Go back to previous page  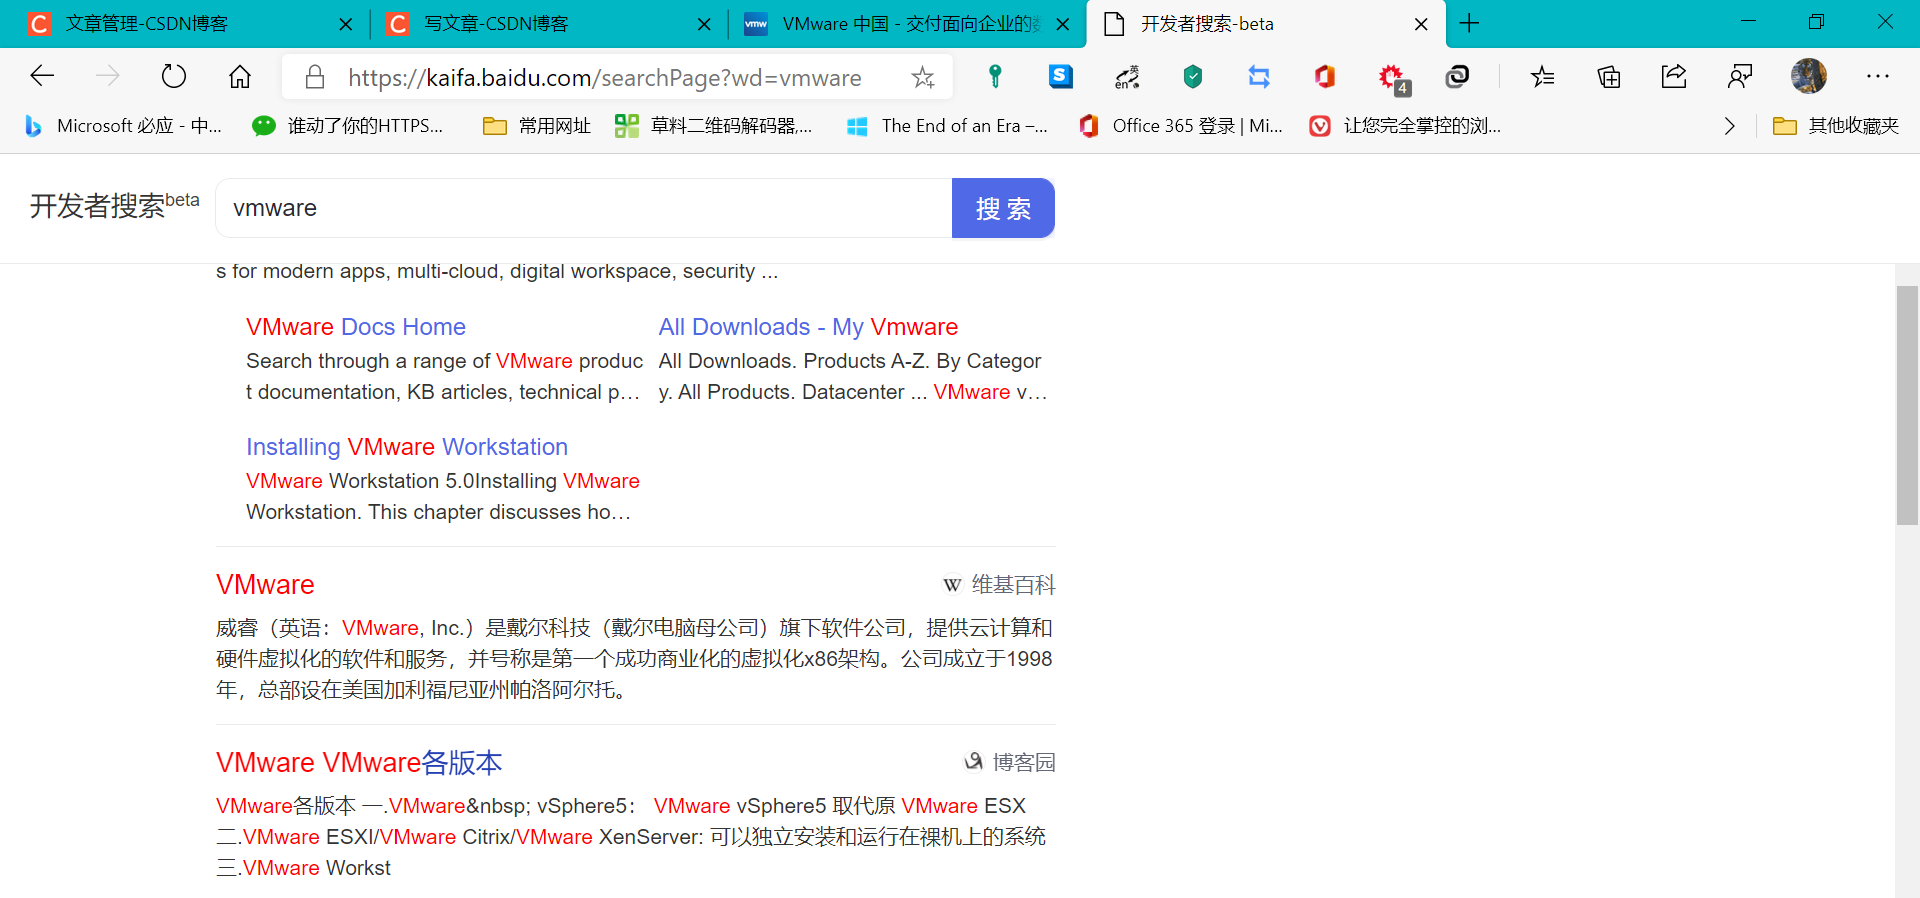[x=42, y=76]
